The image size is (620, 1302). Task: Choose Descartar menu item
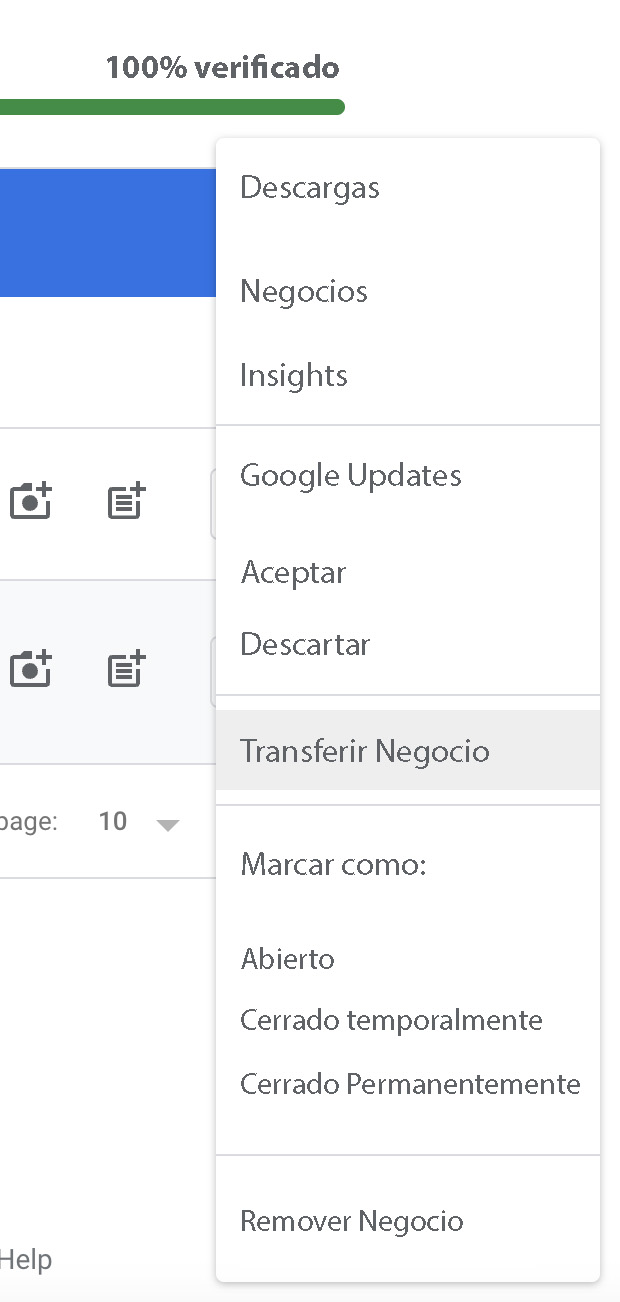click(x=305, y=645)
